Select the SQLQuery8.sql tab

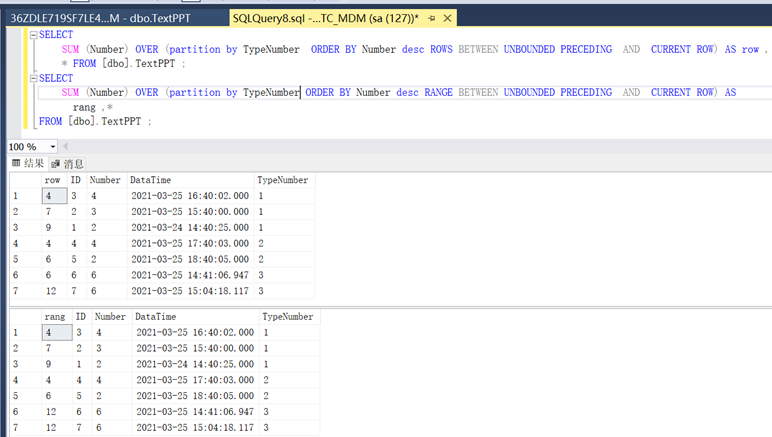[x=325, y=18]
